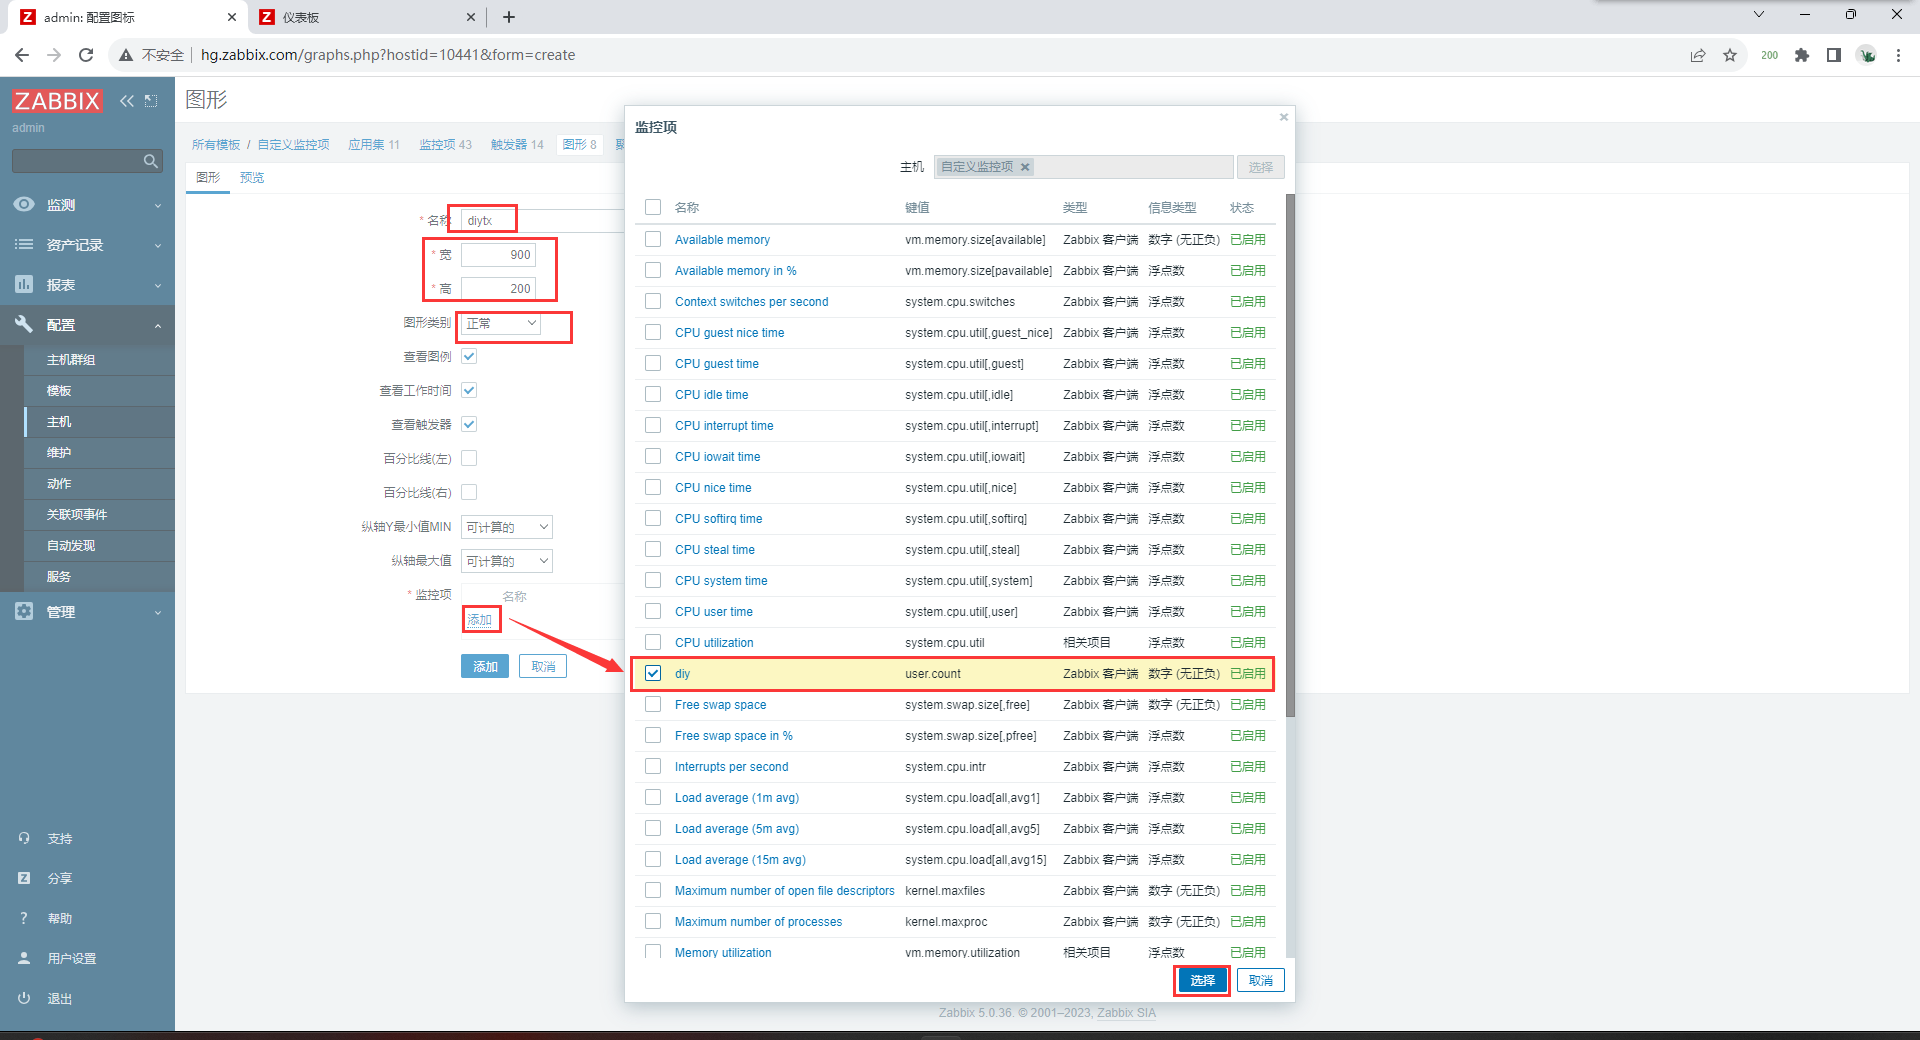Click 取消 in the 监控项 dialog
Screen dimensions: 1920x1040
(1261, 980)
